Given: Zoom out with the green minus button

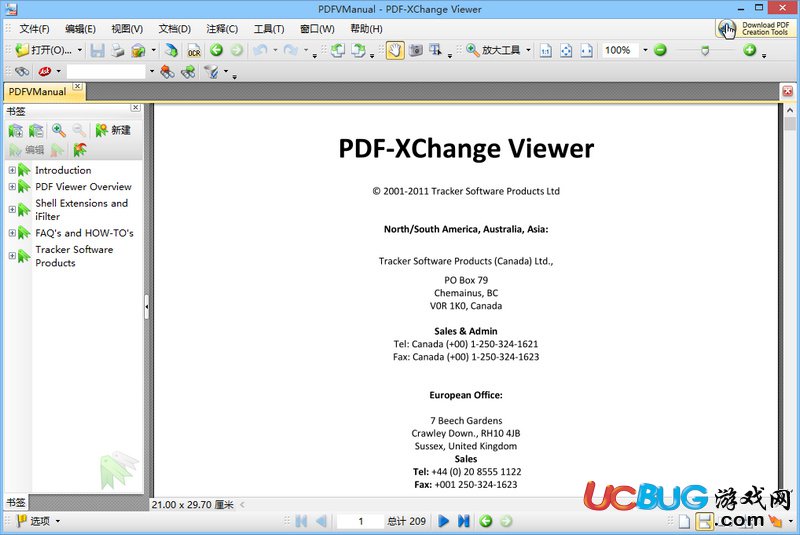Looking at the screenshot, I should (660, 50).
